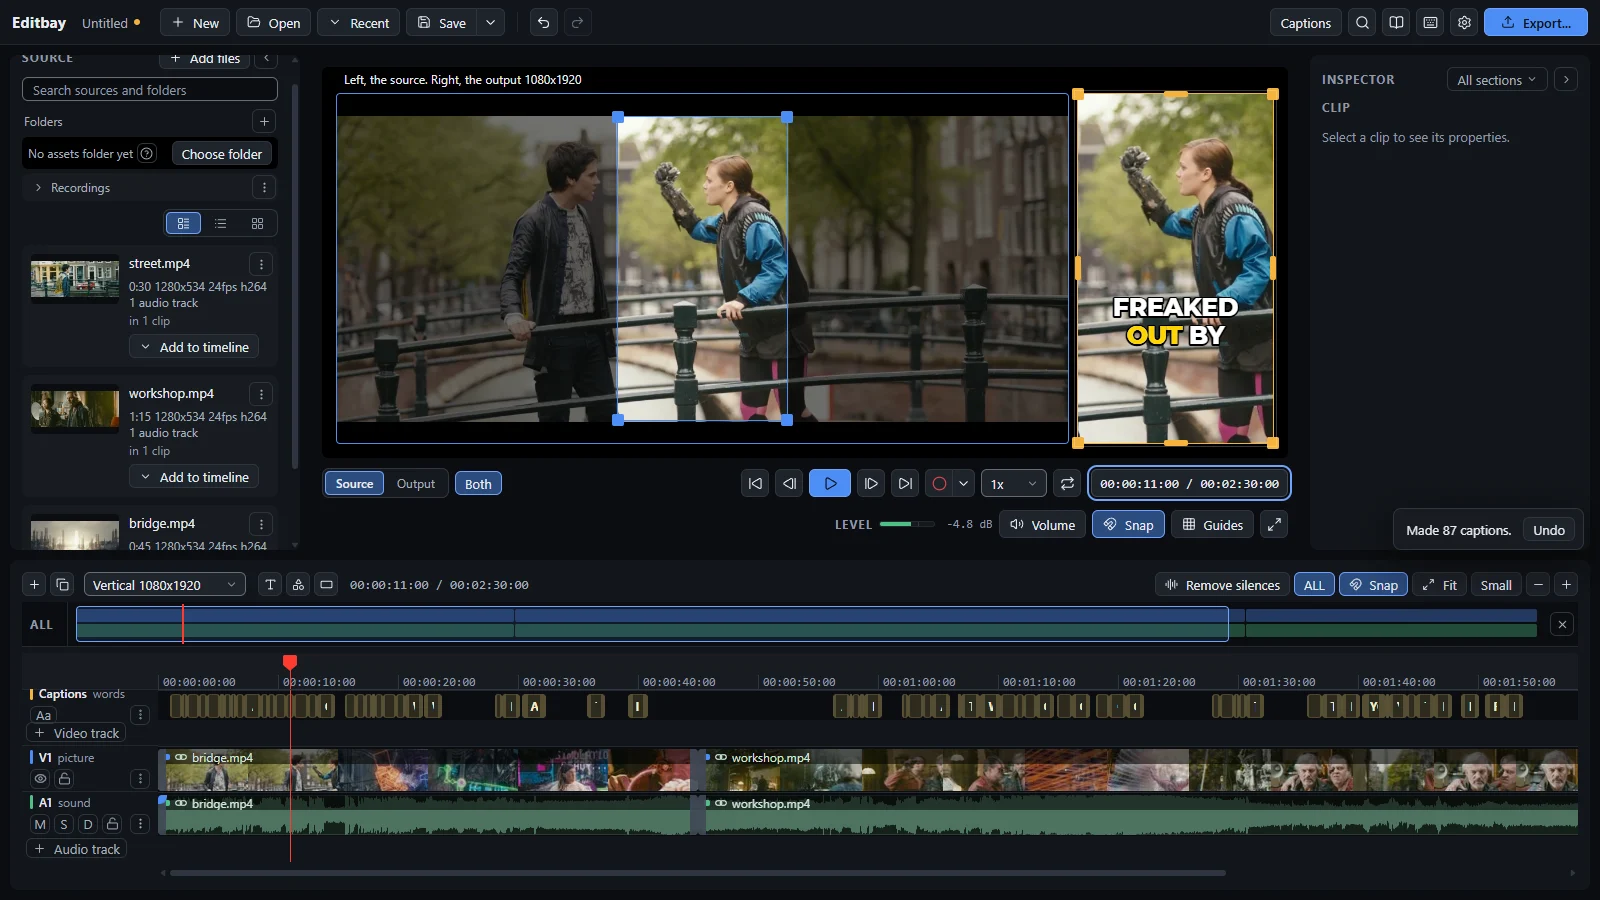Open more options for street.mp4
The height and width of the screenshot is (900, 1600).
[261, 264]
